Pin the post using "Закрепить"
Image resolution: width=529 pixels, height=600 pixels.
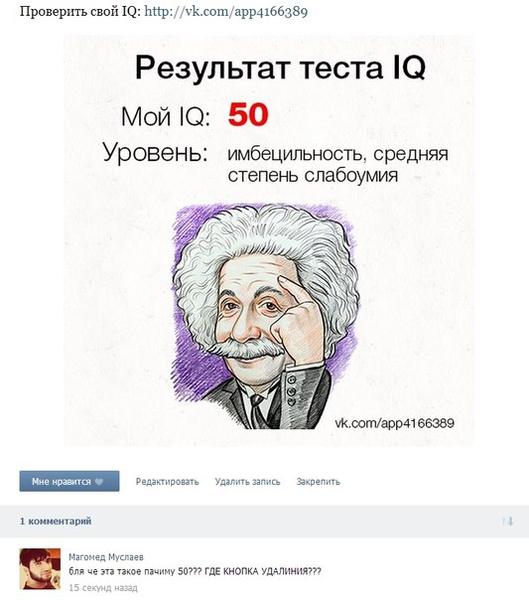[x=318, y=481]
